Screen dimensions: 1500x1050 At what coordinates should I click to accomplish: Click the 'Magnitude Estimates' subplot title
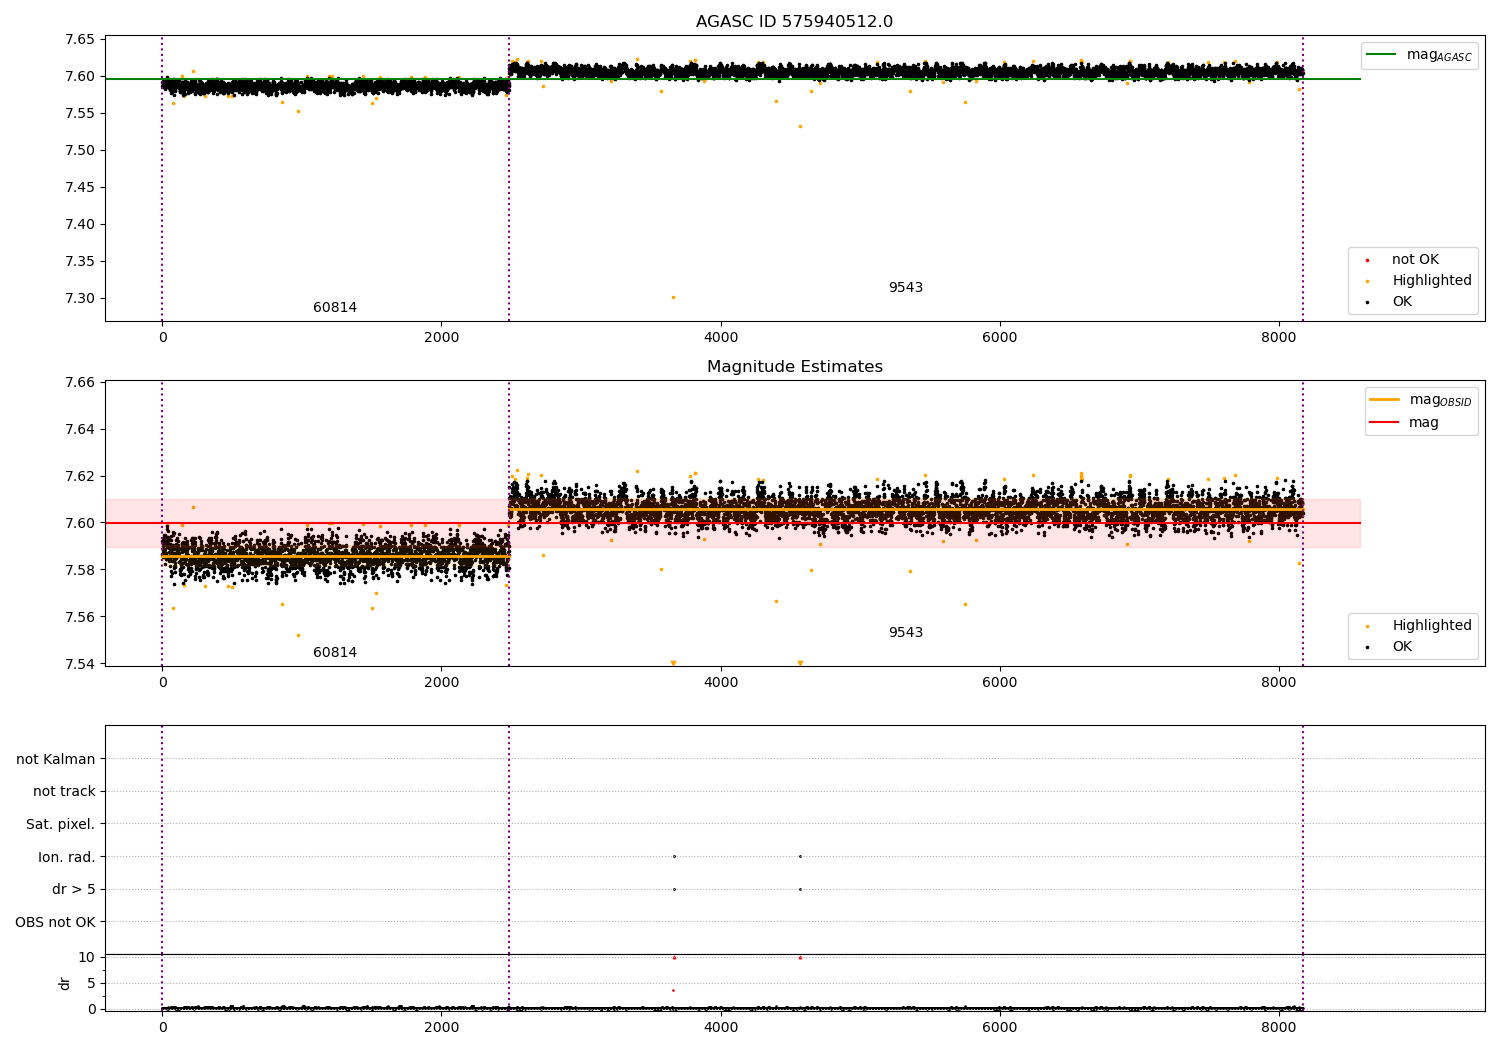click(794, 367)
